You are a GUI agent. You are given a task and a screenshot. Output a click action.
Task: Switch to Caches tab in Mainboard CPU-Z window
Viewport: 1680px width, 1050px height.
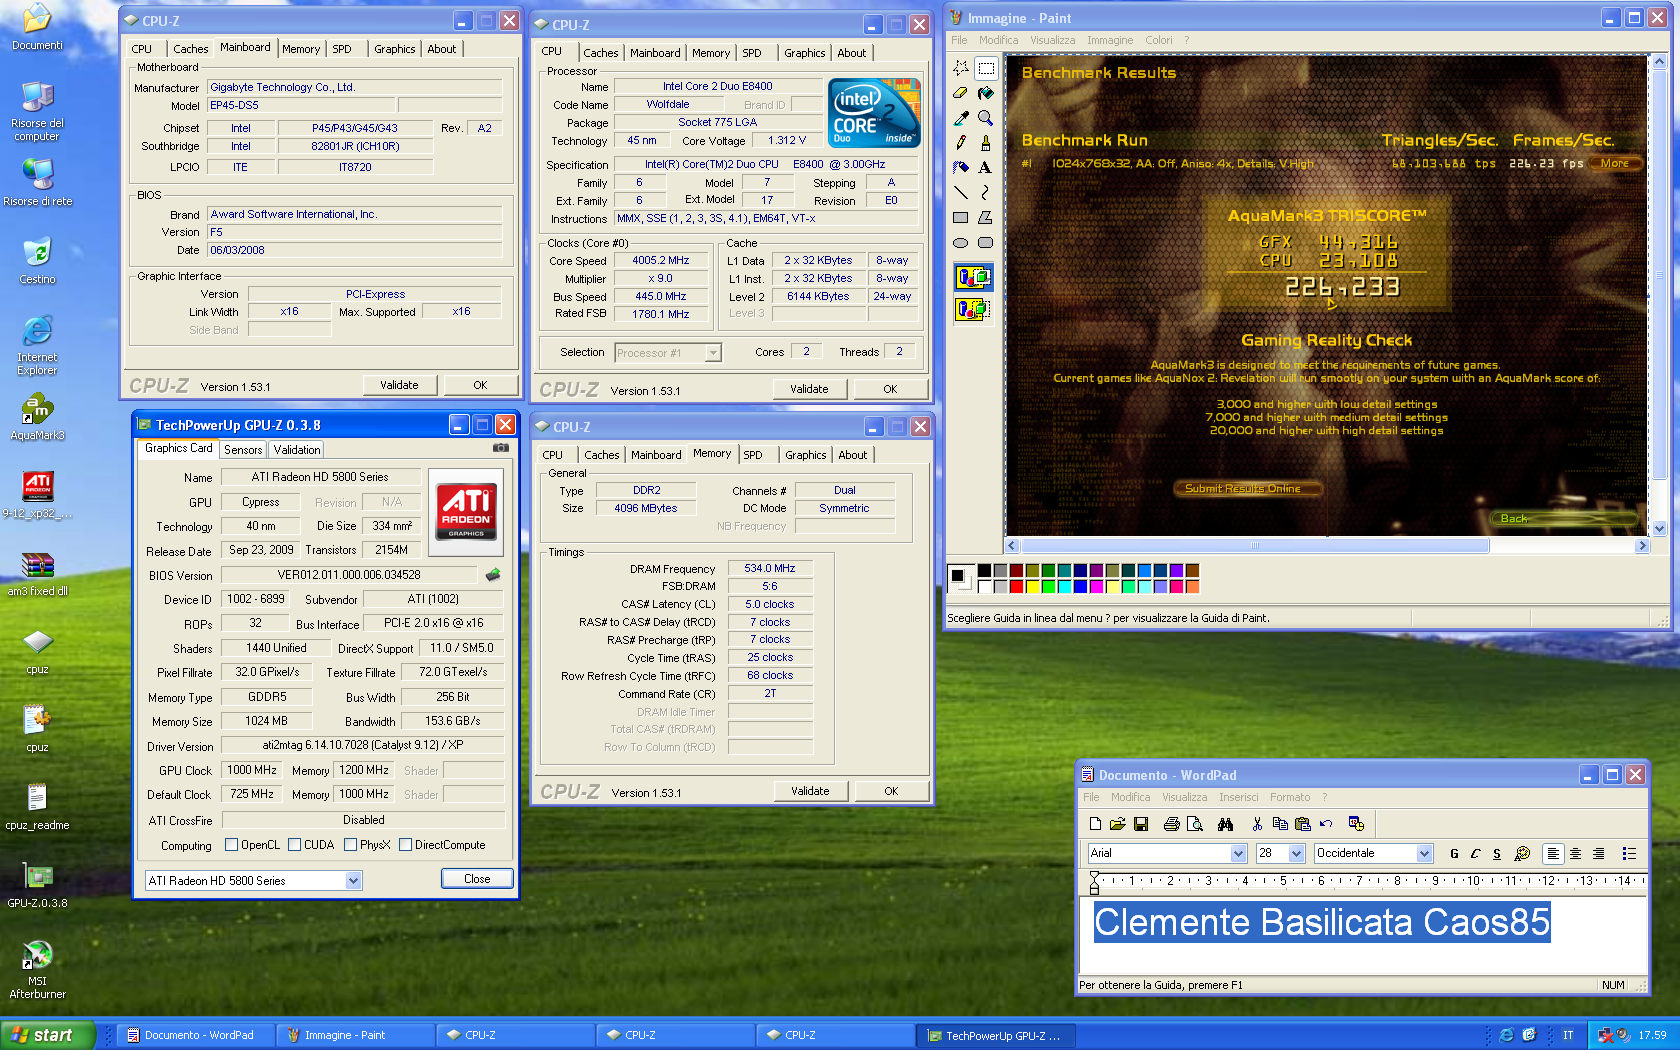click(x=190, y=49)
